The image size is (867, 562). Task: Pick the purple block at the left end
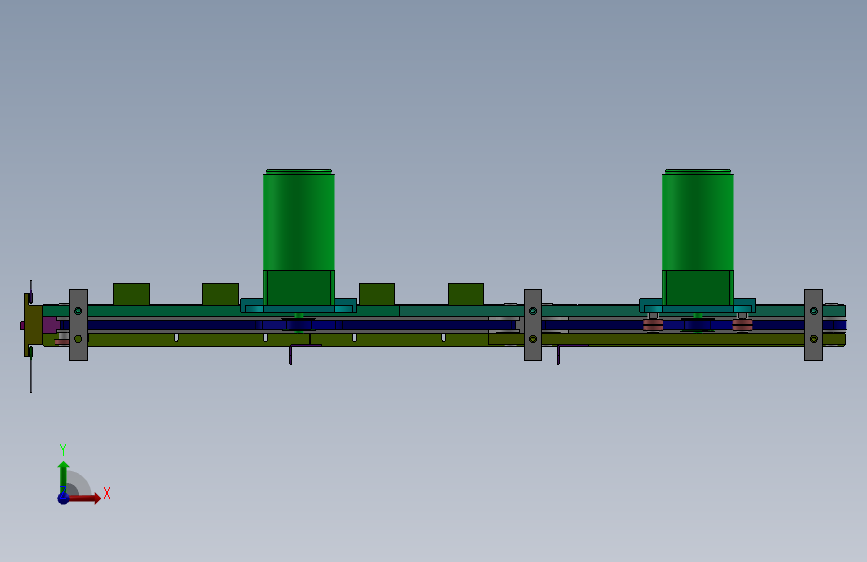tap(50, 325)
